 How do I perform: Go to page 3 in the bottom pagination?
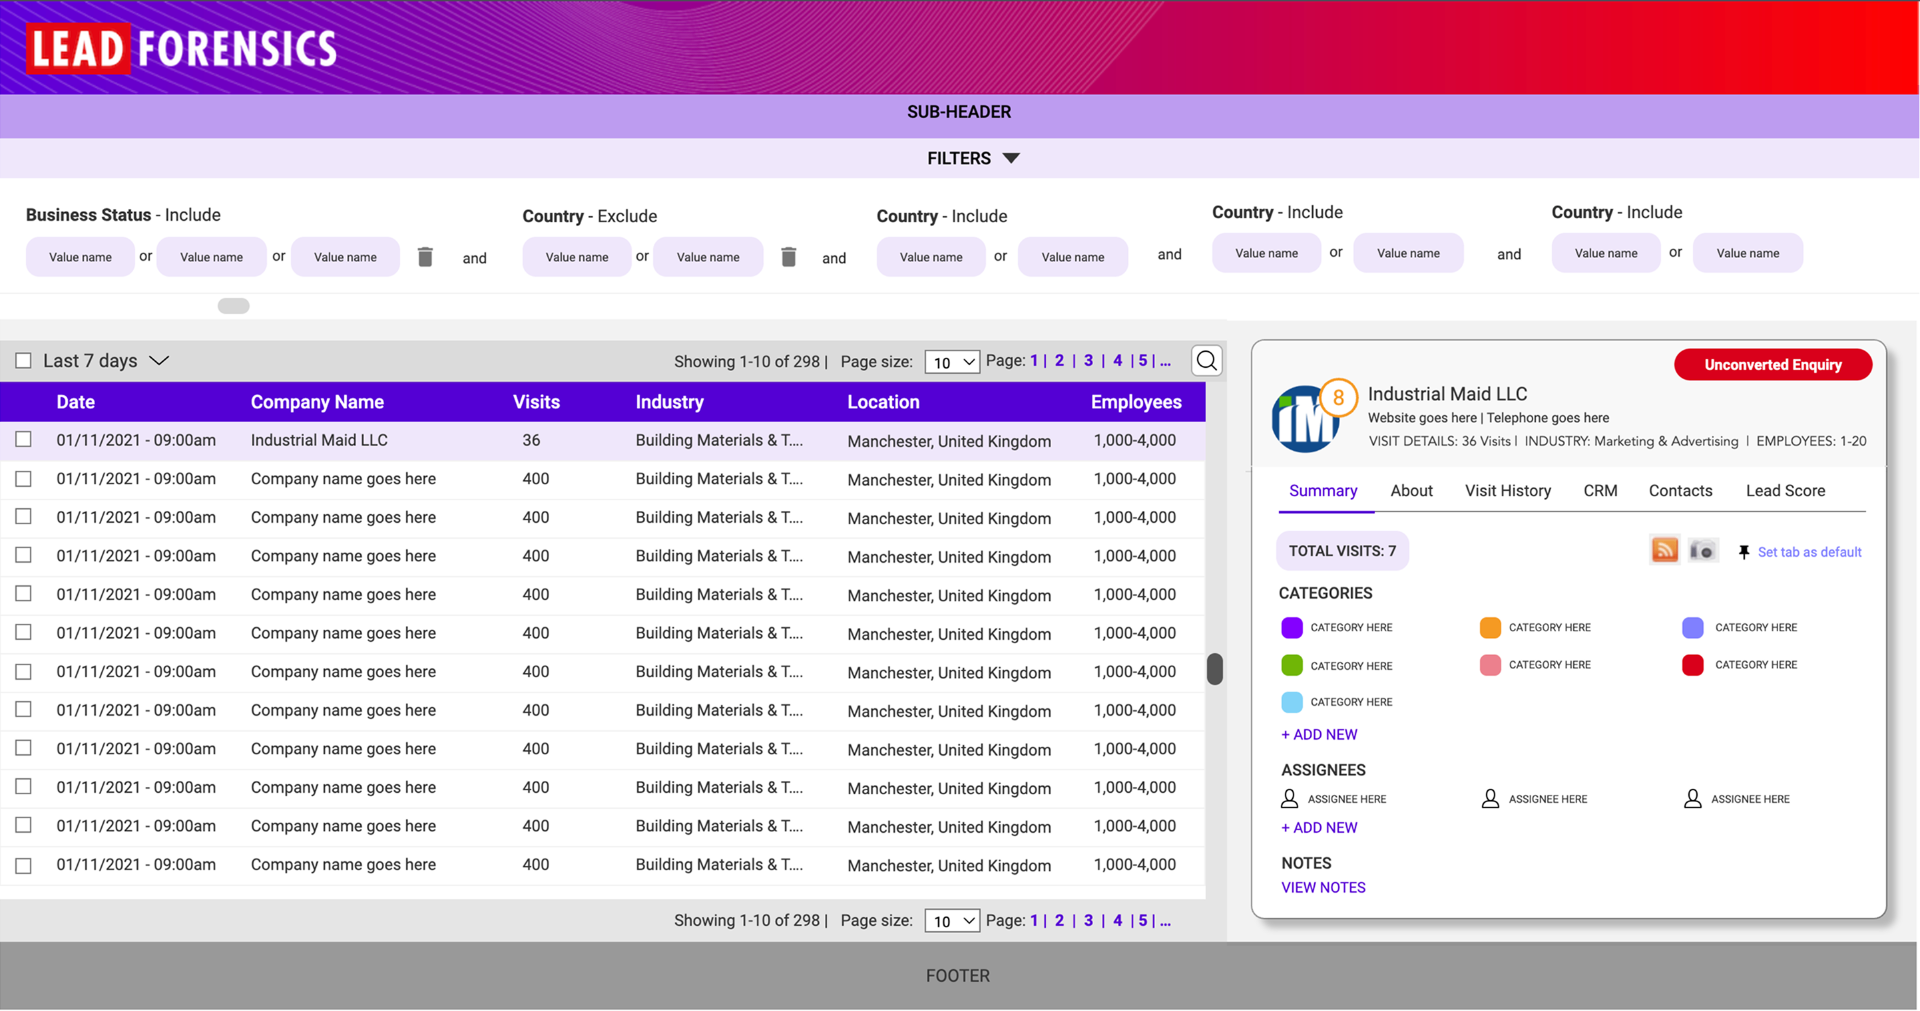point(1088,920)
